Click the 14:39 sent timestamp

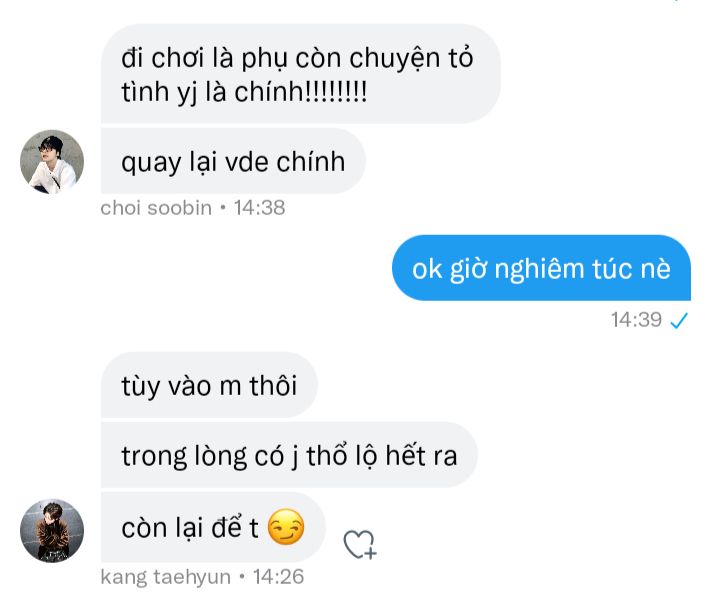point(636,320)
